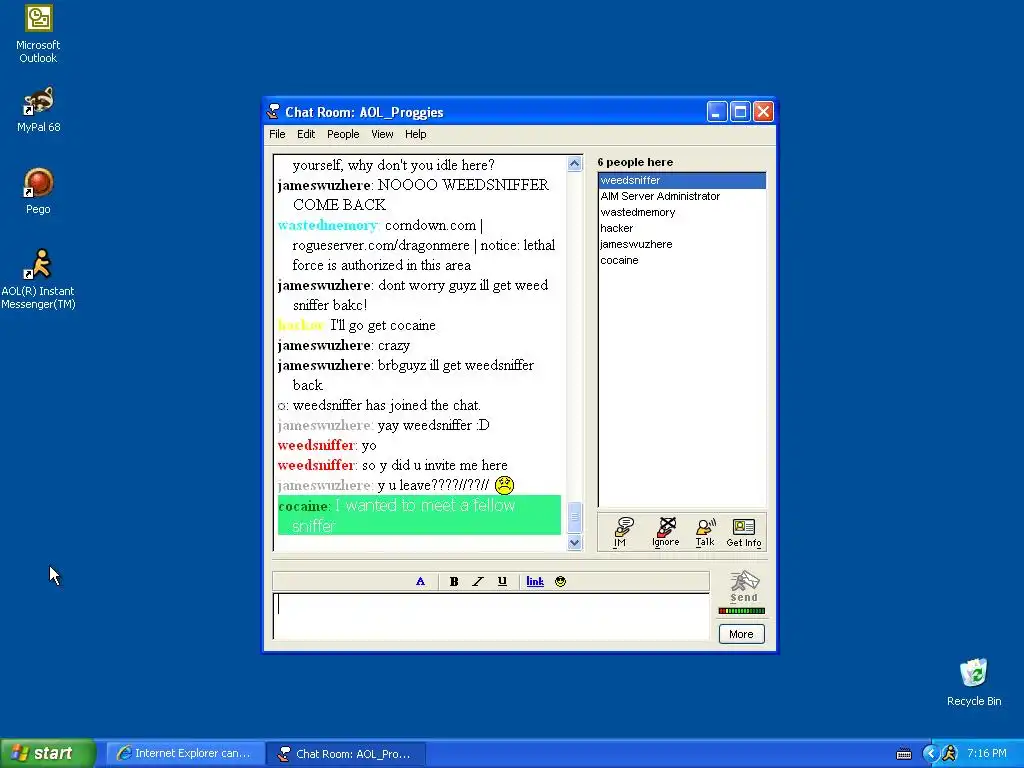1024x768 pixels.
Task: Insert a hyperlink with link button
Action: point(535,581)
